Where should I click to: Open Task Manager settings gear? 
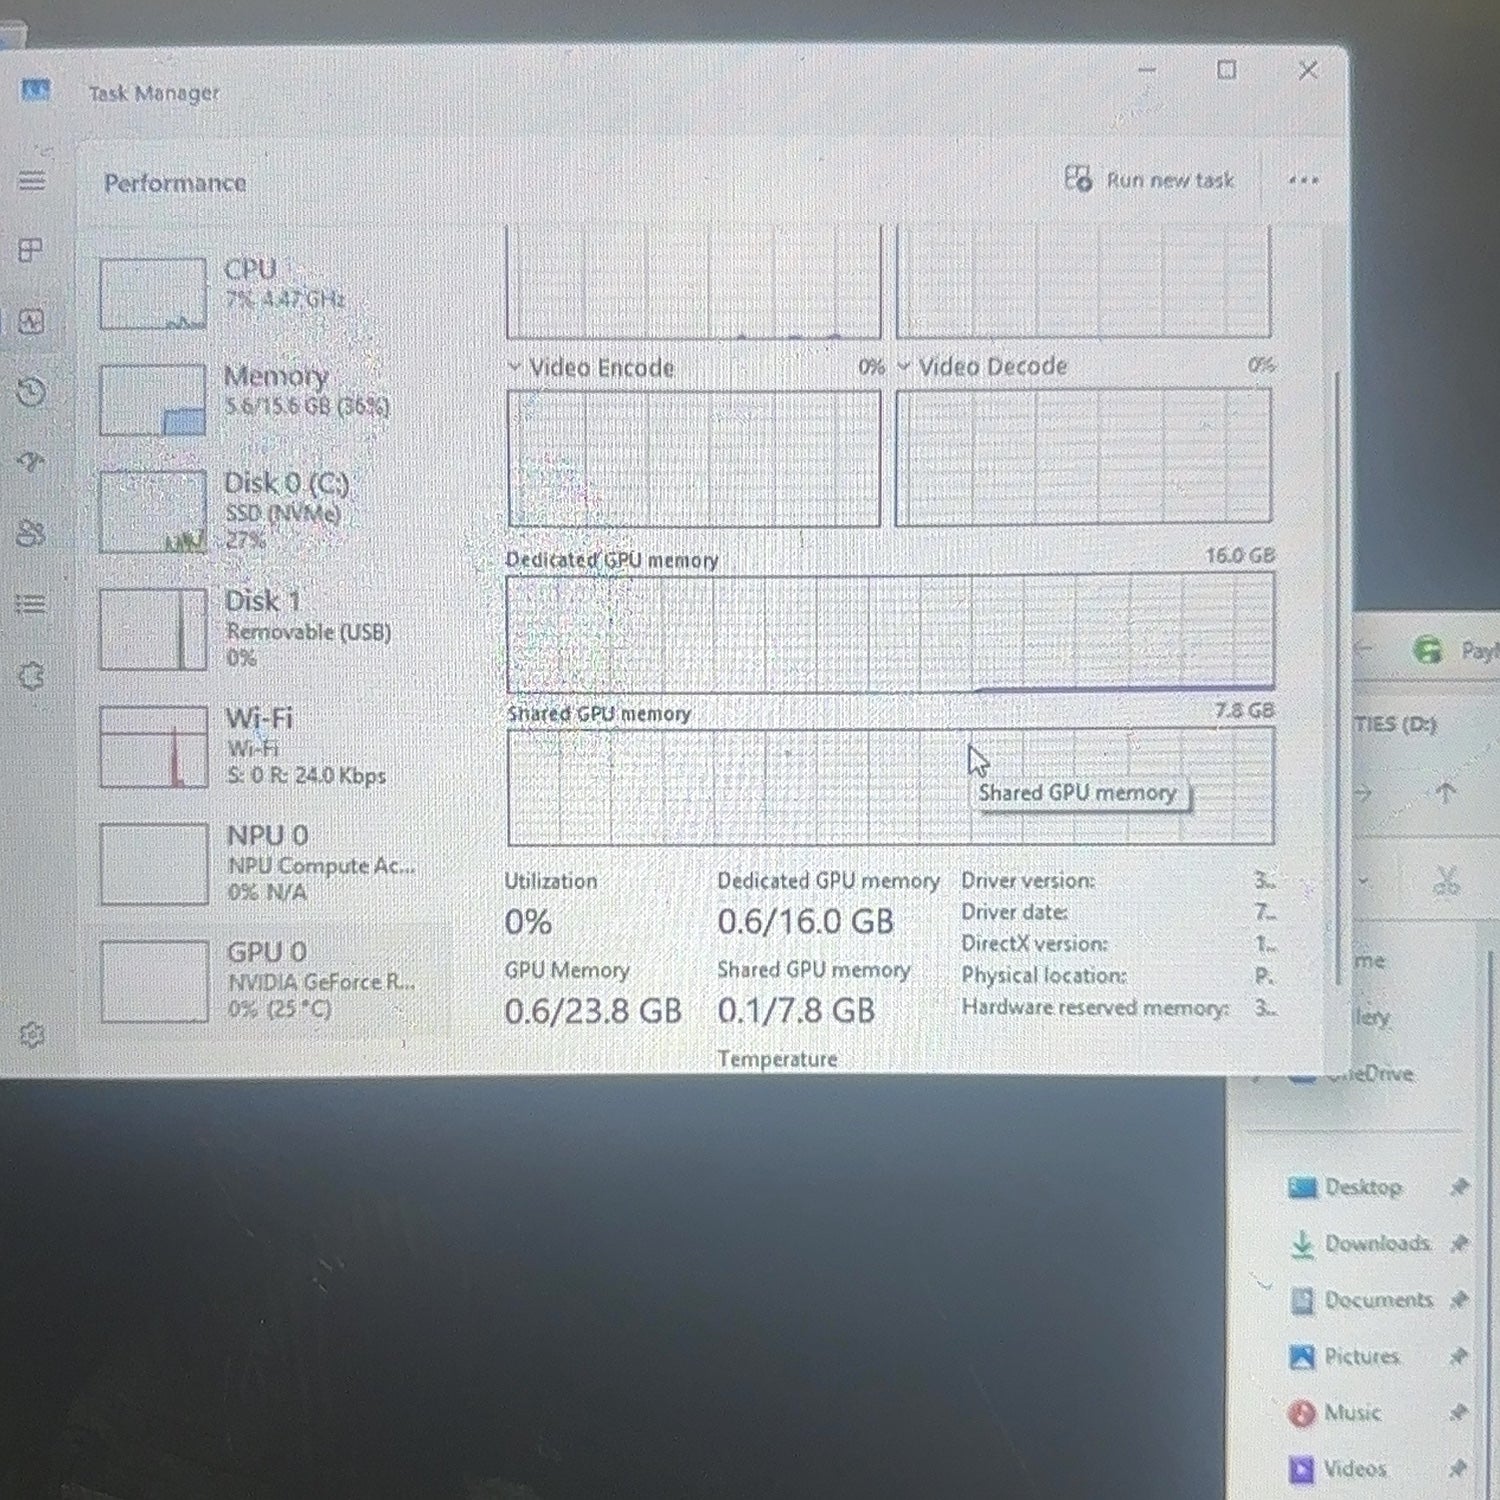tap(32, 1034)
